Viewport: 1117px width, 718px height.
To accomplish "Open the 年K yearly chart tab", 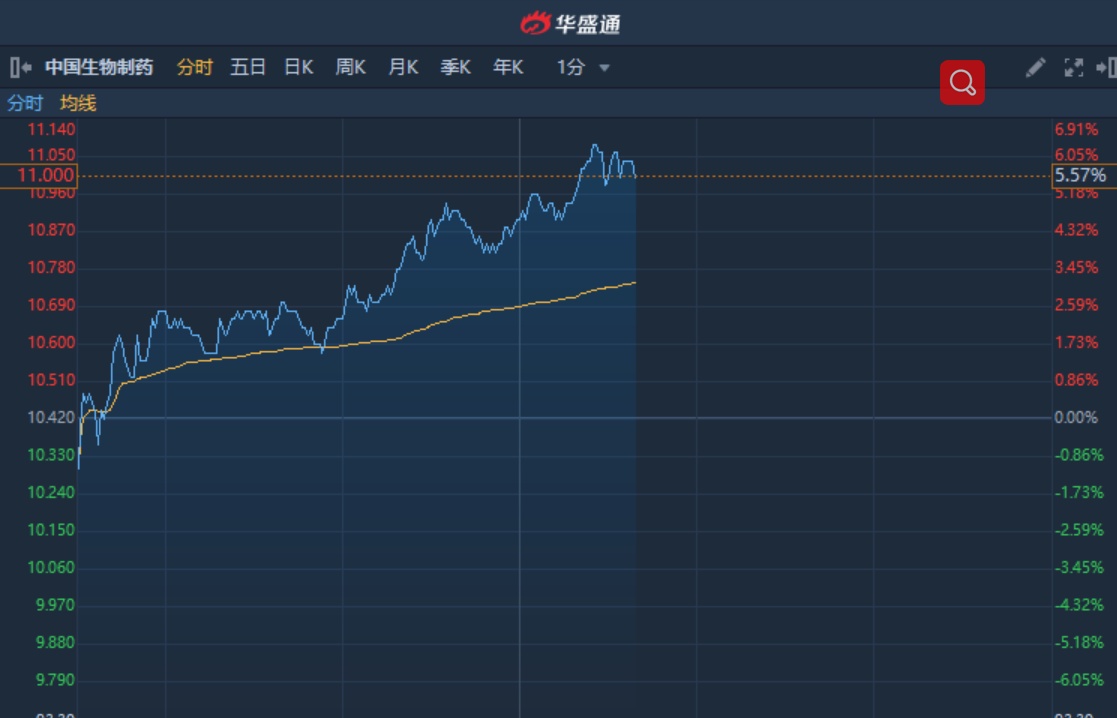I will click(508, 68).
